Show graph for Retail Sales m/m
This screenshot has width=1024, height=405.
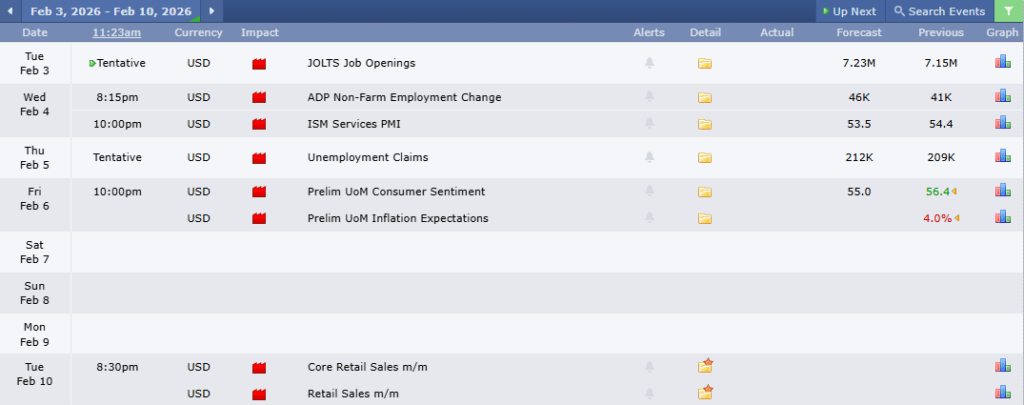point(1002,393)
